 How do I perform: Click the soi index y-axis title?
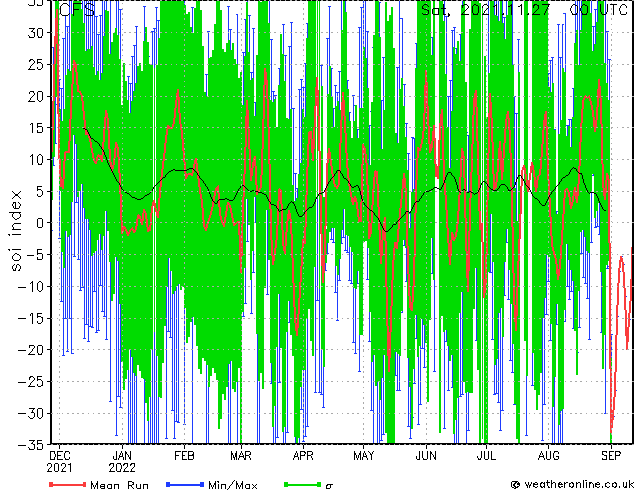[x=15, y=230]
